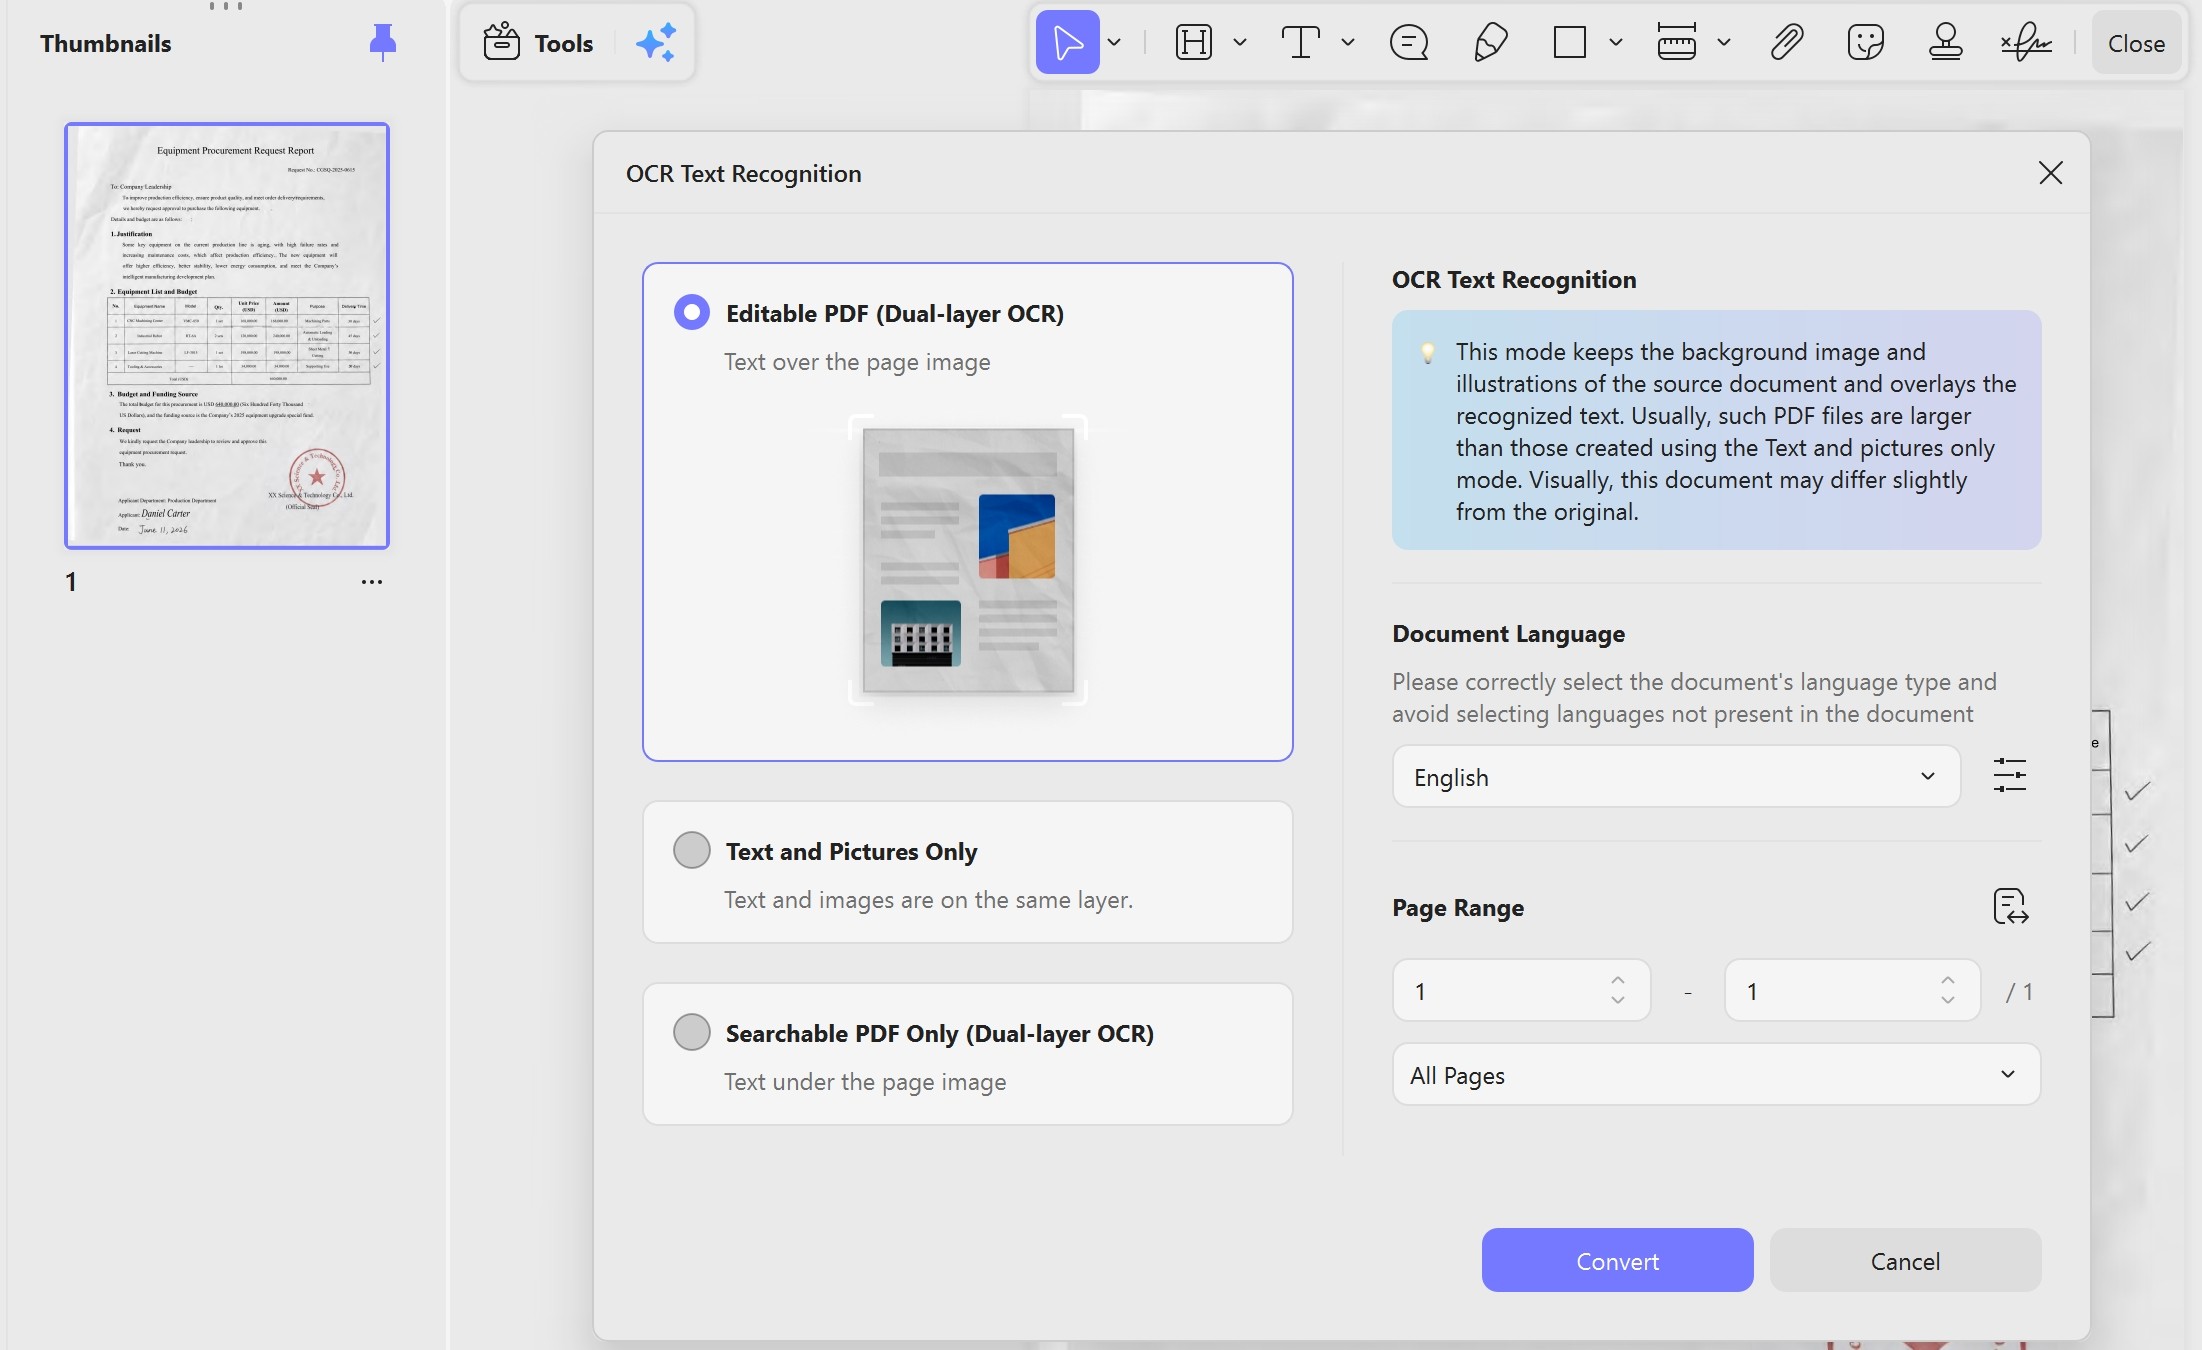Open the Tools menu
This screenshot has height=1350, width=2202.
pos(538,43)
